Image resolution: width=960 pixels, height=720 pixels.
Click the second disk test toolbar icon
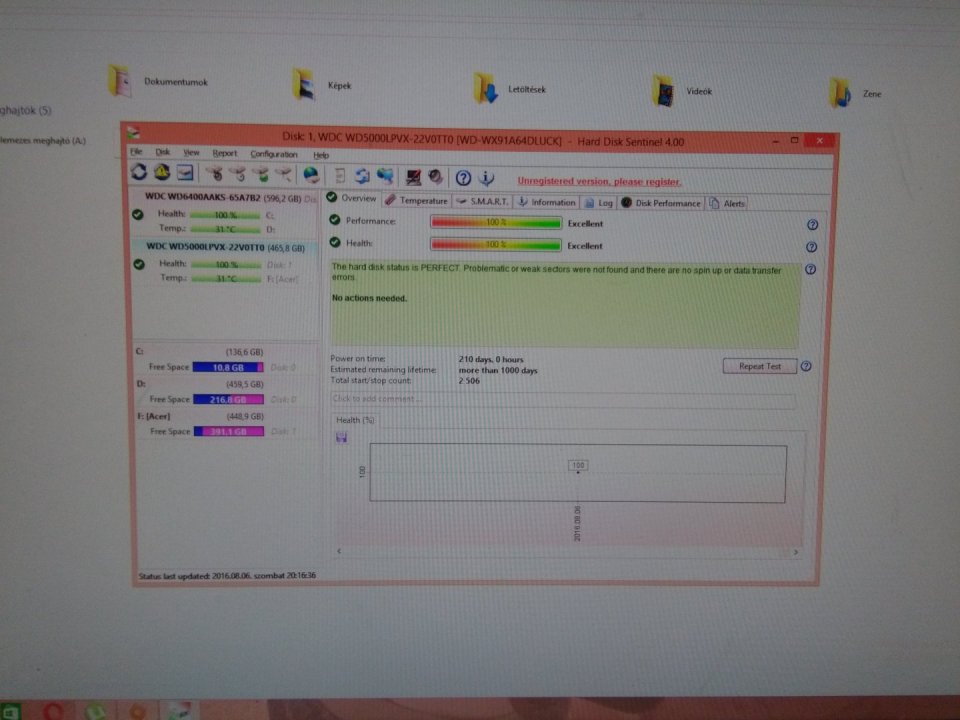click(238, 175)
